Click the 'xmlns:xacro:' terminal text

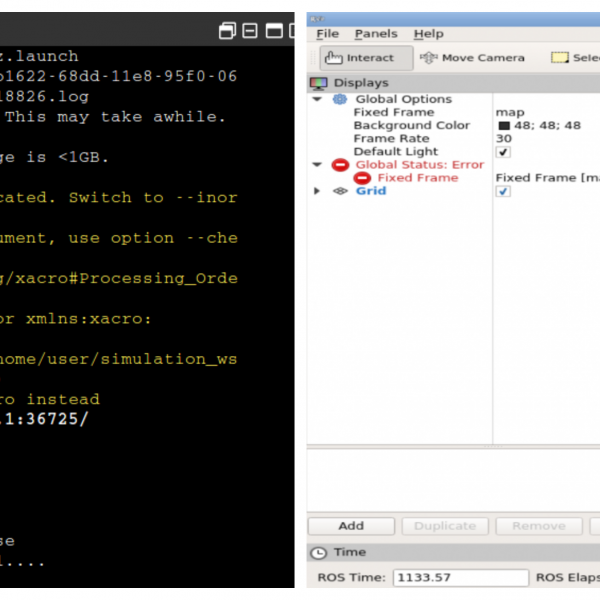point(88,319)
